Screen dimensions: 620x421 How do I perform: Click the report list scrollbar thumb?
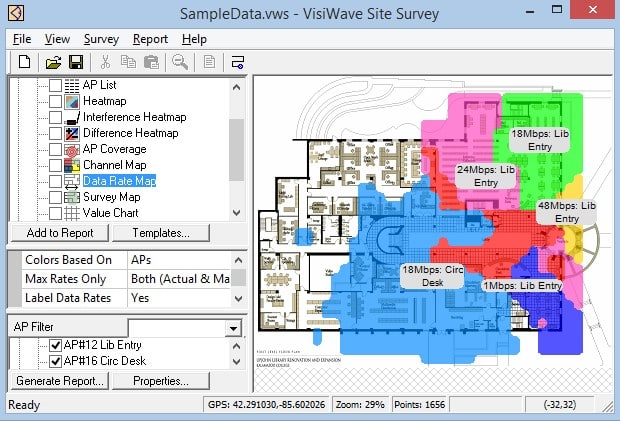click(236, 150)
